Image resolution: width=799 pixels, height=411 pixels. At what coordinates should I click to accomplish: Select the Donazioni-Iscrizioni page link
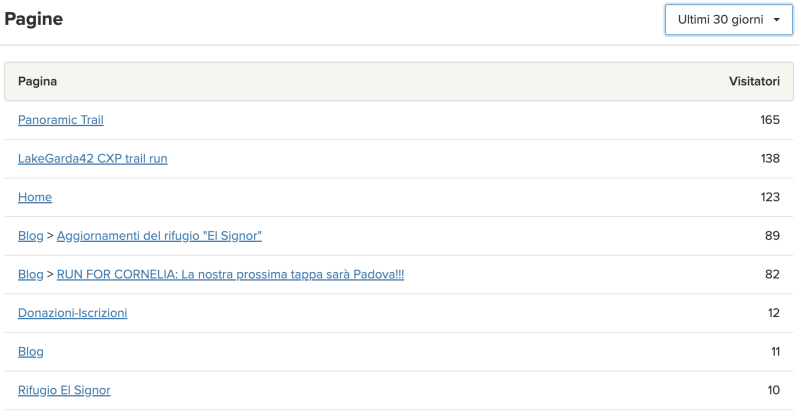click(72, 313)
